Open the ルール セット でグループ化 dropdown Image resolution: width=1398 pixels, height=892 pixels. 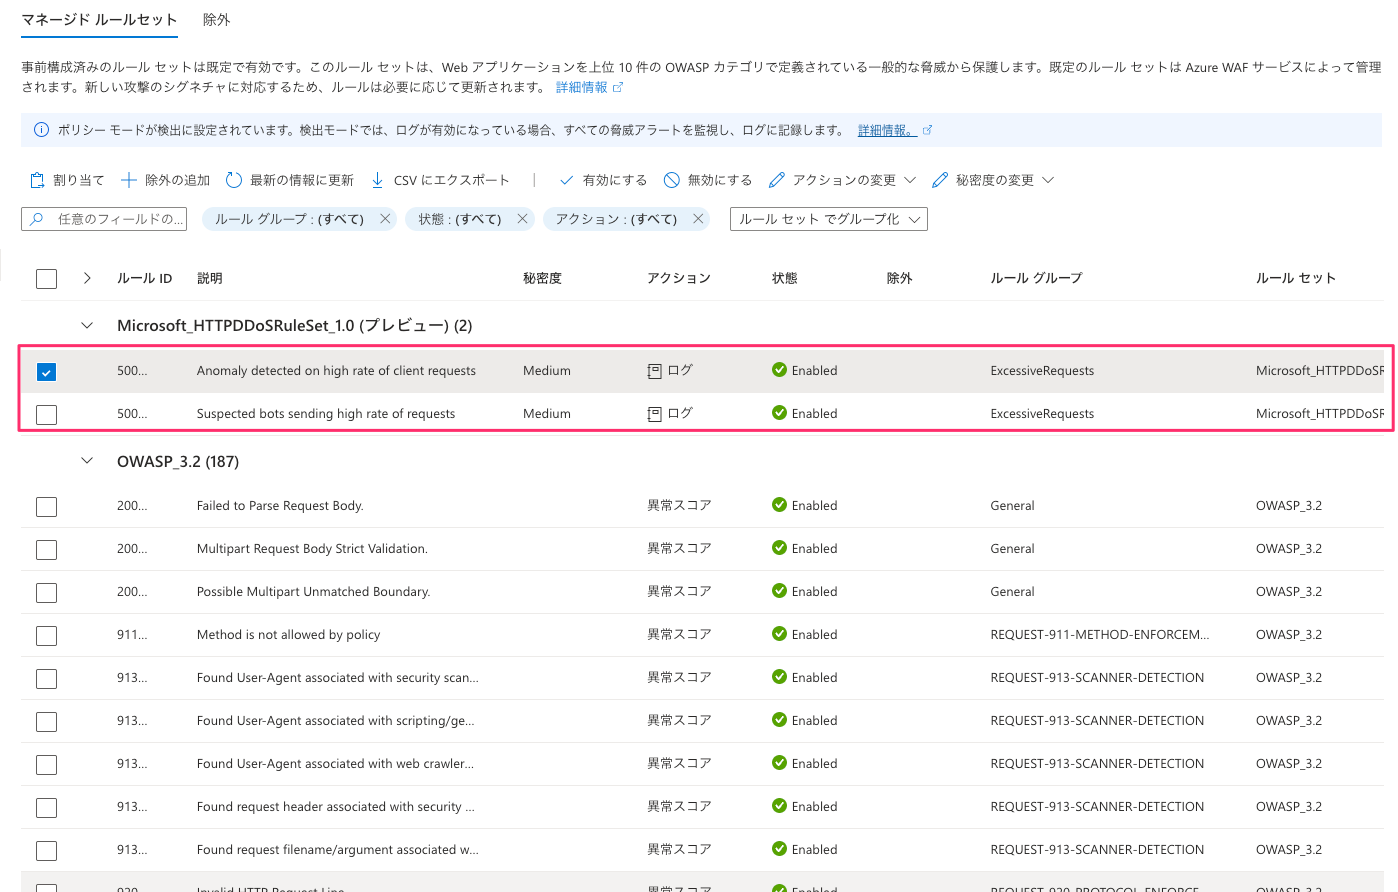[828, 218]
